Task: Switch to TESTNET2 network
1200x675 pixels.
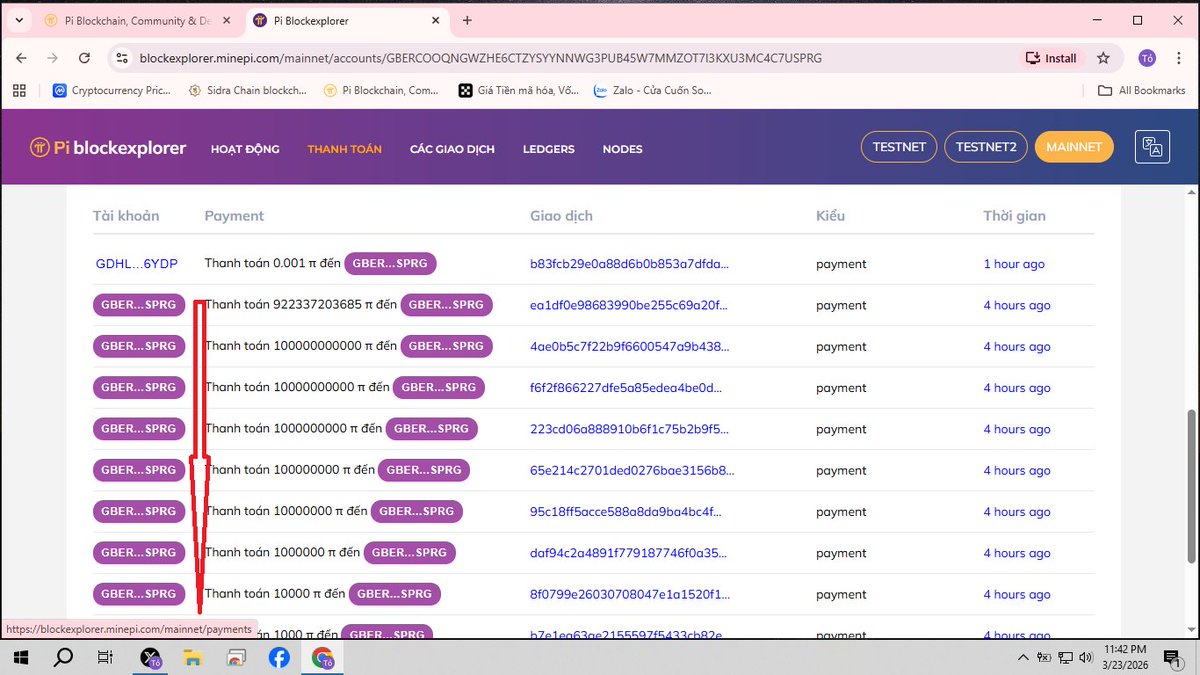Action: click(985, 147)
